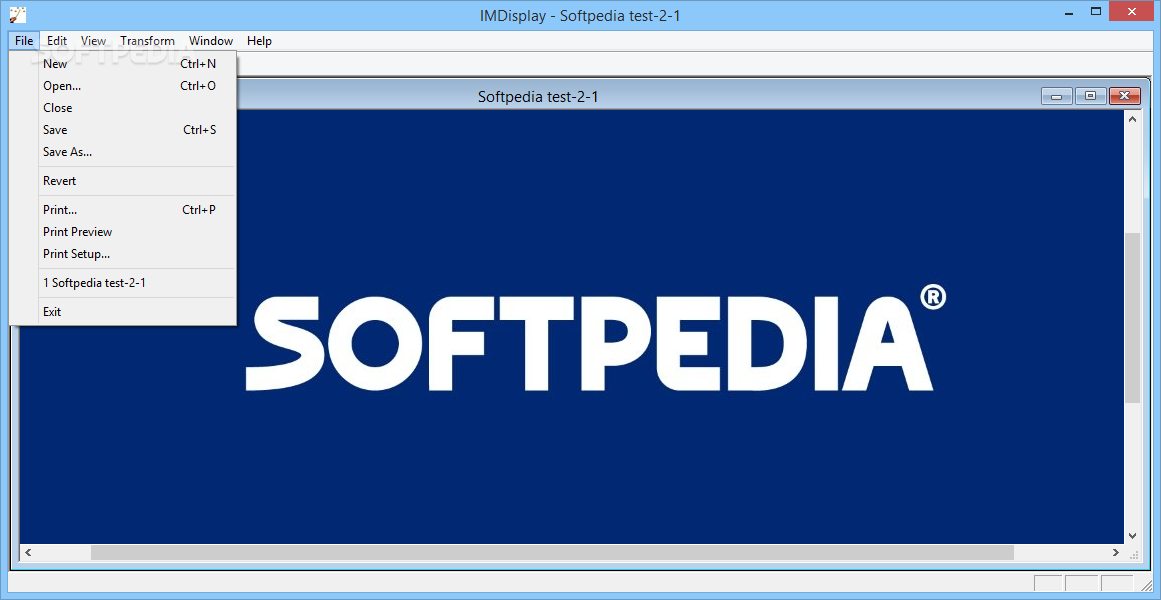Maximize the Softpedia test-2-1 child window

tap(1091, 96)
